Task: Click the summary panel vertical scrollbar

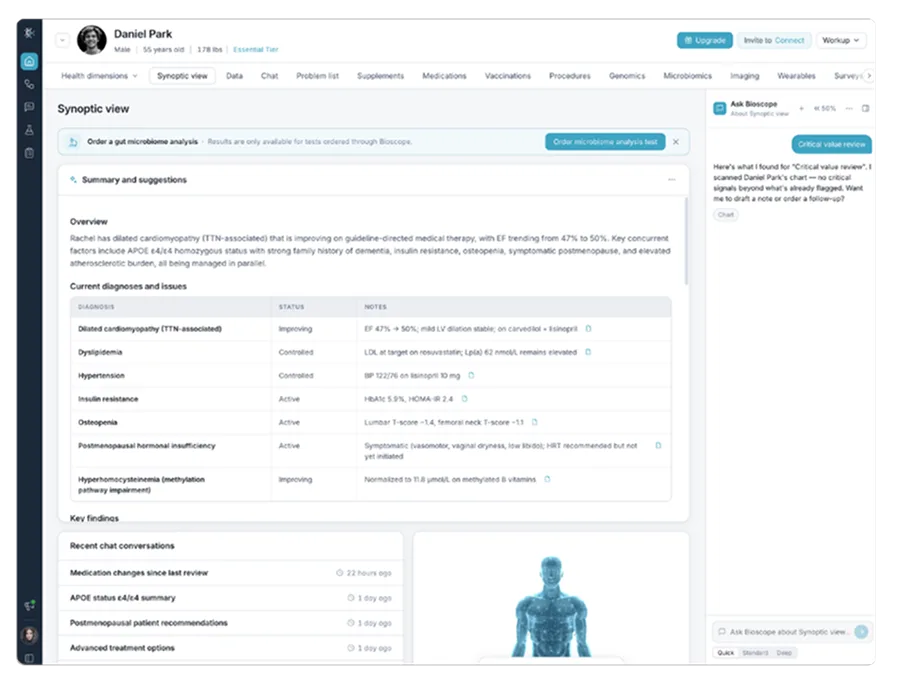Action: 686,241
